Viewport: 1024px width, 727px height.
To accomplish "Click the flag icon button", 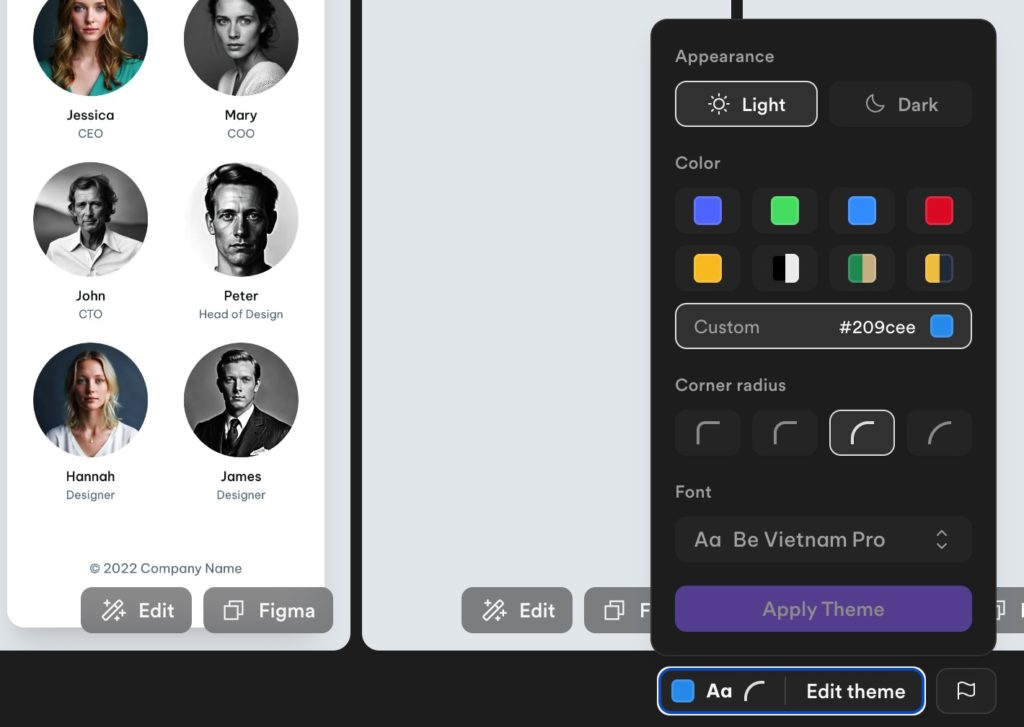I will (x=966, y=690).
